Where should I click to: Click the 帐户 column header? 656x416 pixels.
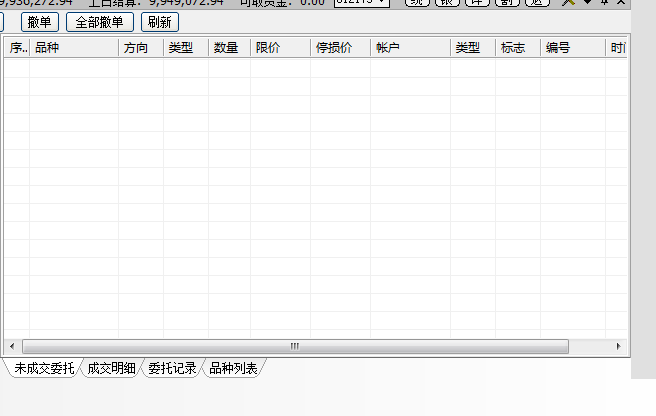409,48
